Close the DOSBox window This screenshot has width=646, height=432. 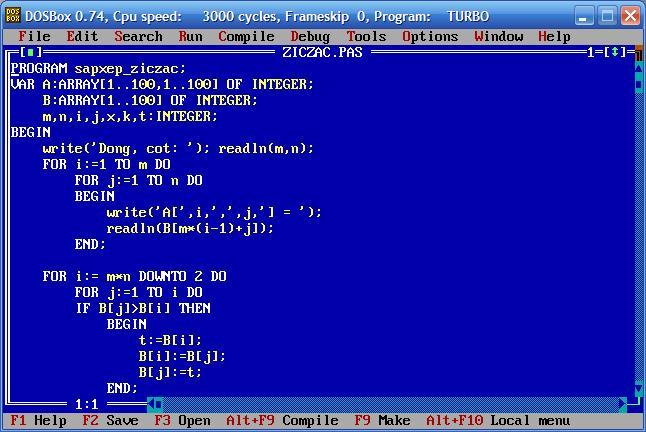[631, 16]
